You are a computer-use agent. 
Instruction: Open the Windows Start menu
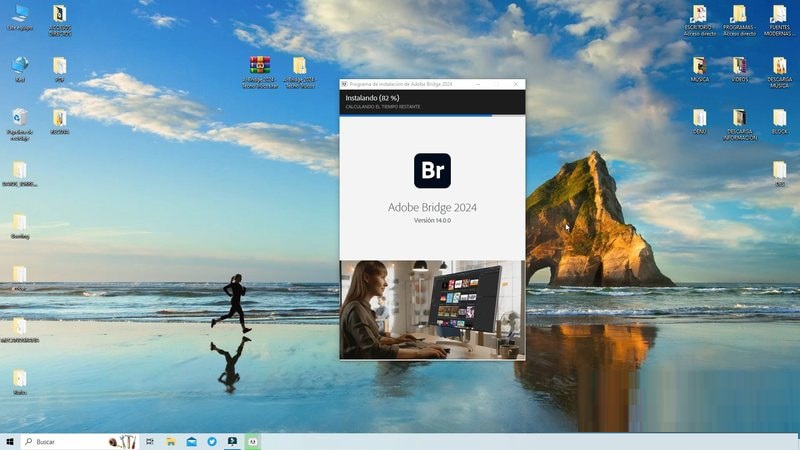pyautogui.click(x=10, y=441)
